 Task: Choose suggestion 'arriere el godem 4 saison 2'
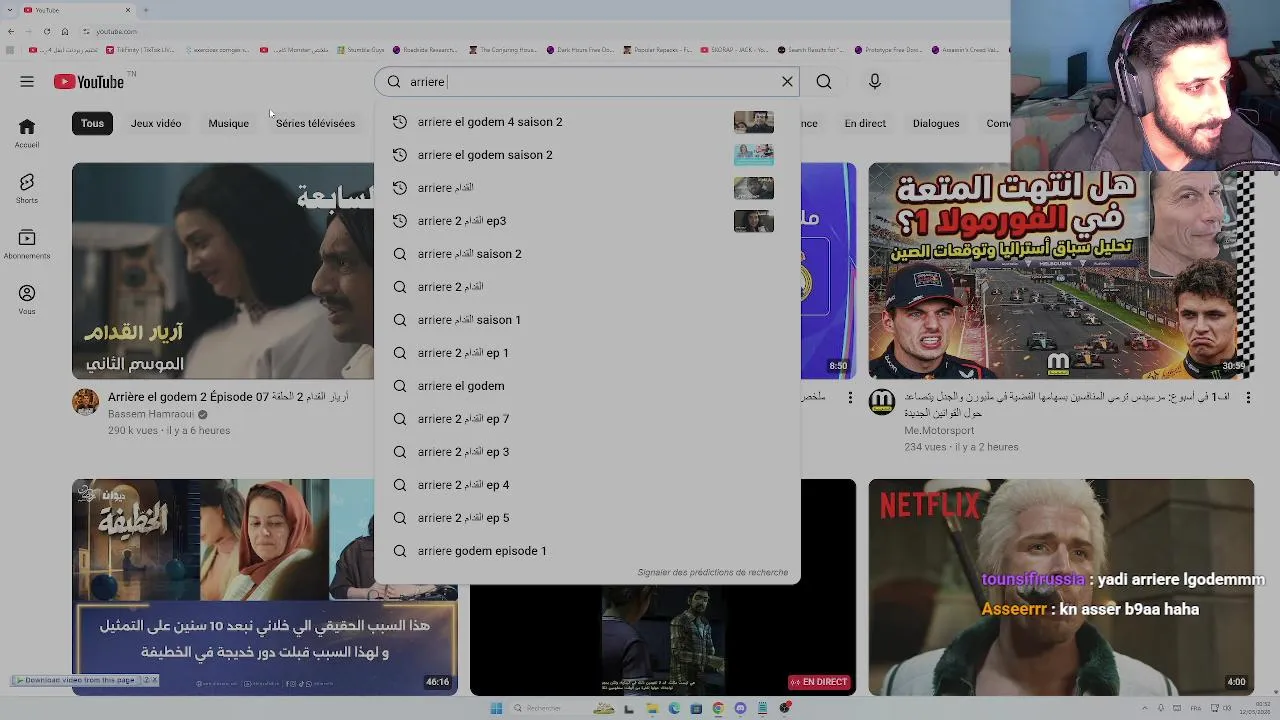click(587, 122)
